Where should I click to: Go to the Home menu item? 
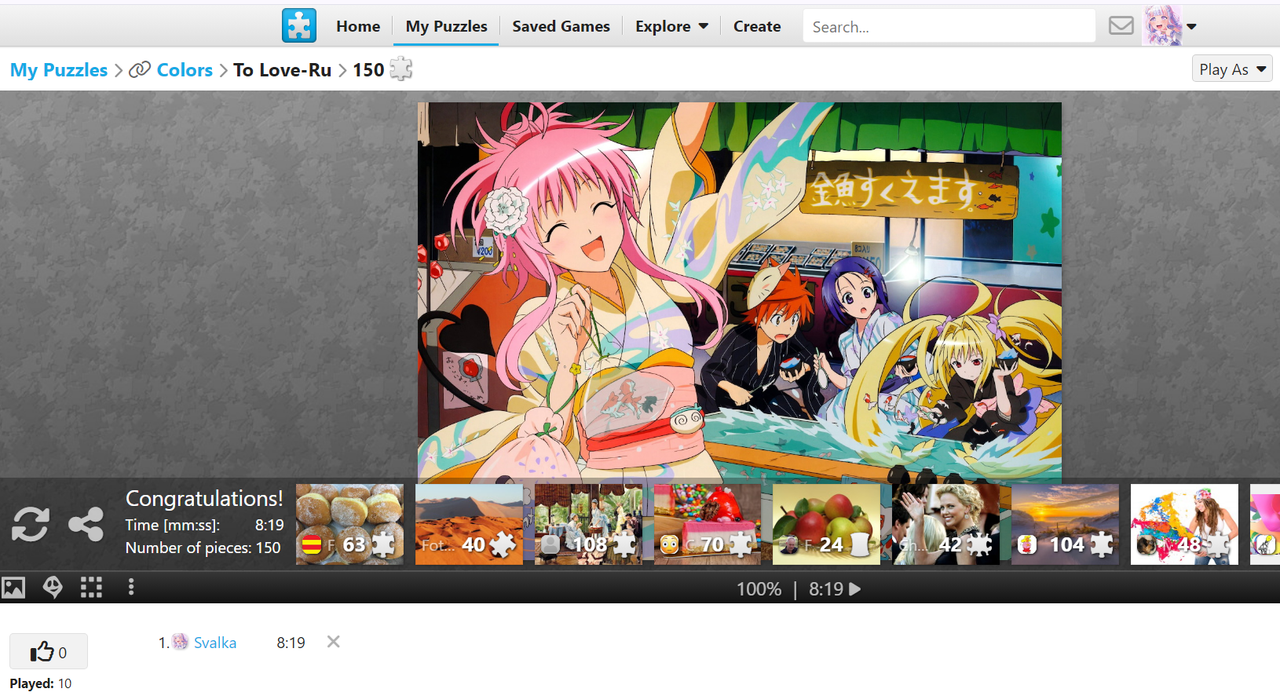pos(358,26)
